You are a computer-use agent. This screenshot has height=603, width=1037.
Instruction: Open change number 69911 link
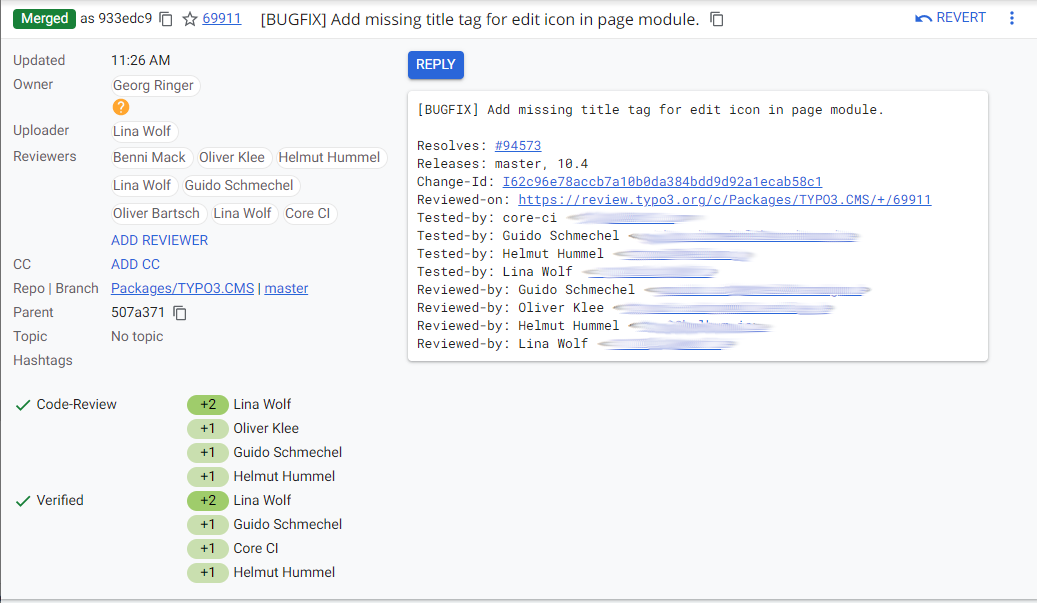tap(221, 18)
